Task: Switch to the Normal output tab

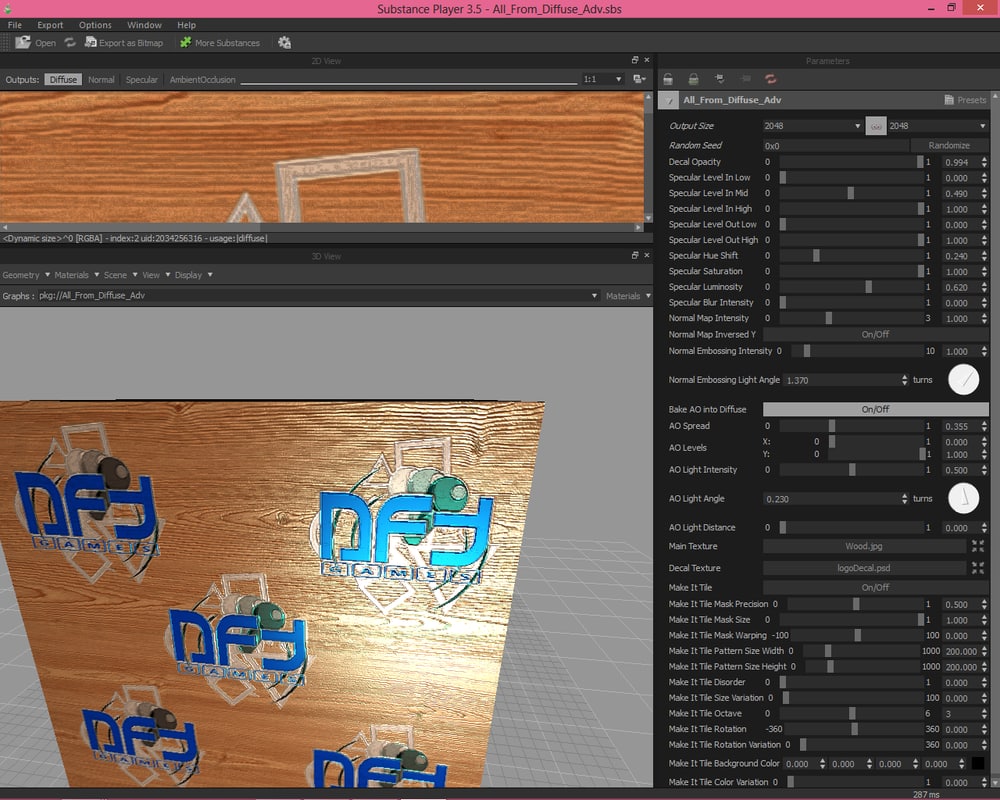Action: point(100,79)
